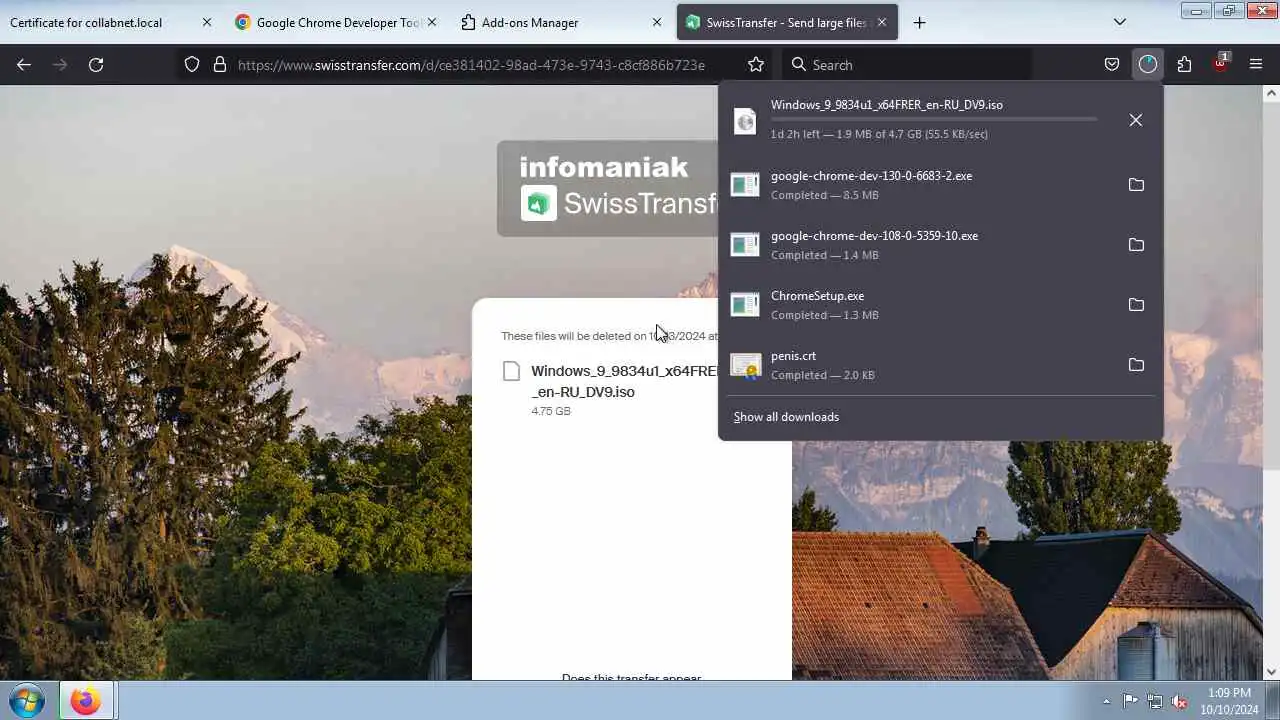Reload the current page
The height and width of the screenshot is (720, 1280).
tap(96, 65)
